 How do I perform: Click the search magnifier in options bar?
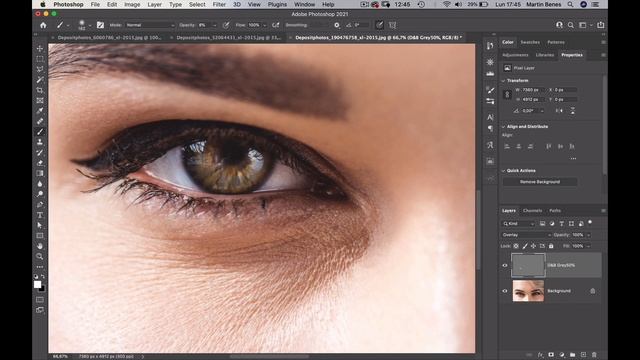point(571,25)
